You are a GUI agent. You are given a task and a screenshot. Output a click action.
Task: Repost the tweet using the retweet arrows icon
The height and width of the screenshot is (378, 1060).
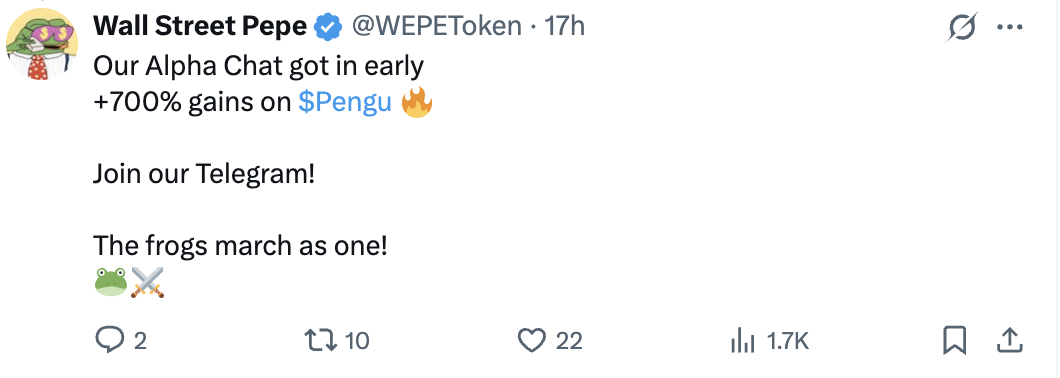pyautogui.click(x=323, y=340)
